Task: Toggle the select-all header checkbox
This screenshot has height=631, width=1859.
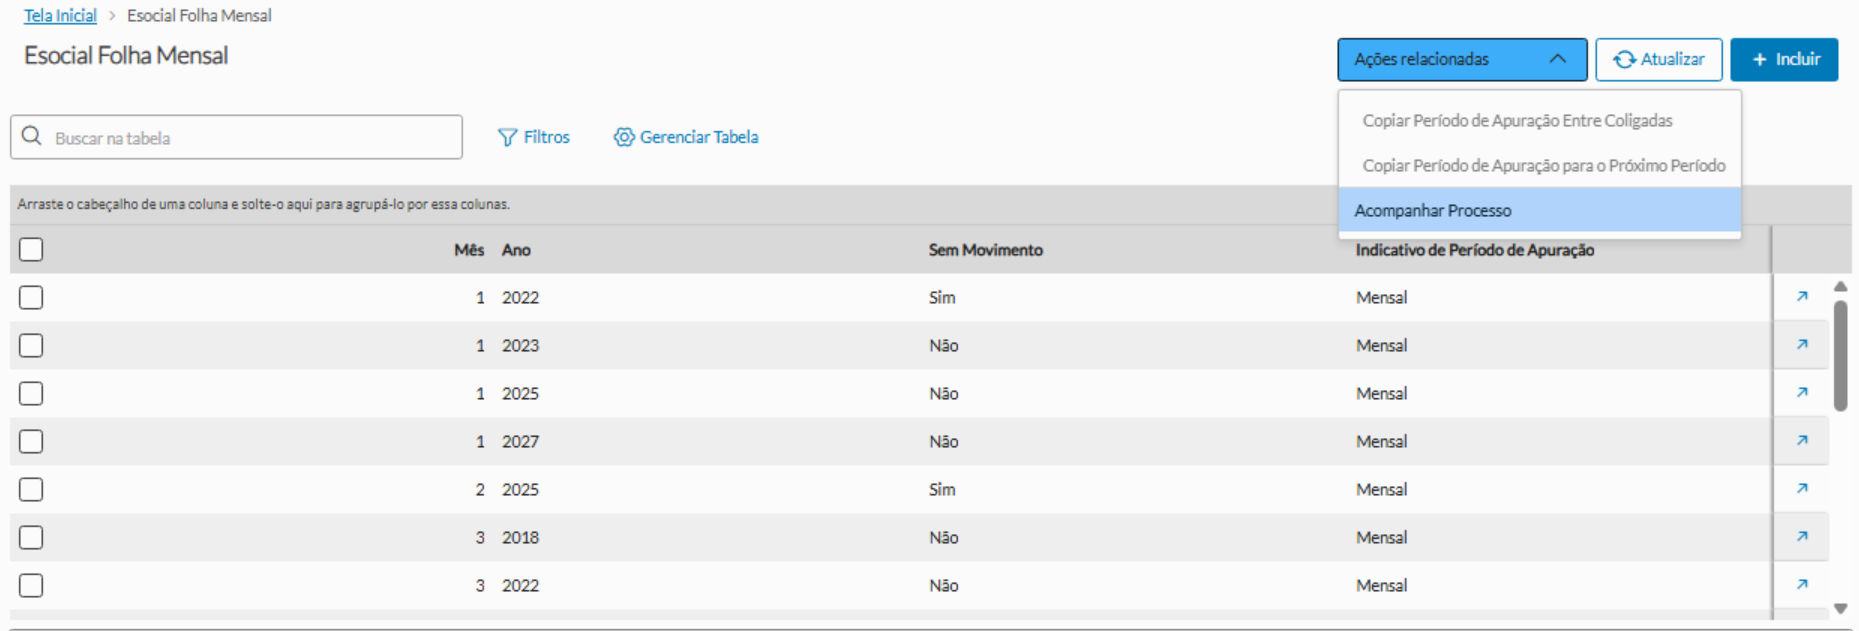Action: [31, 249]
